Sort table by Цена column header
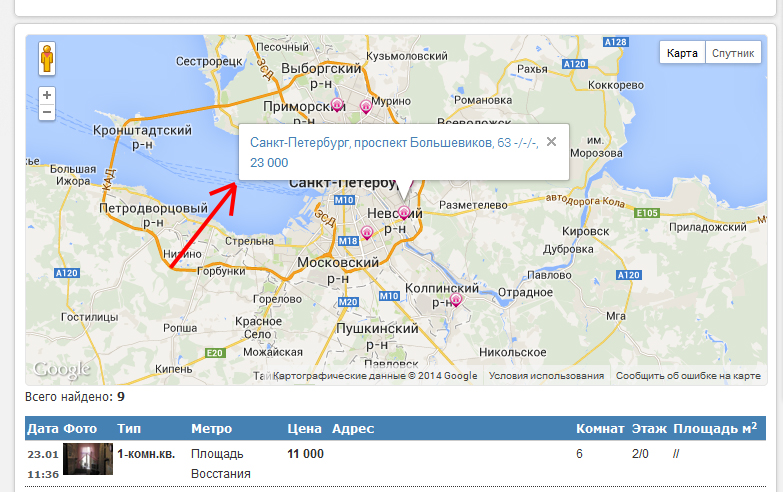The width and height of the screenshot is (783, 492). point(304,429)
